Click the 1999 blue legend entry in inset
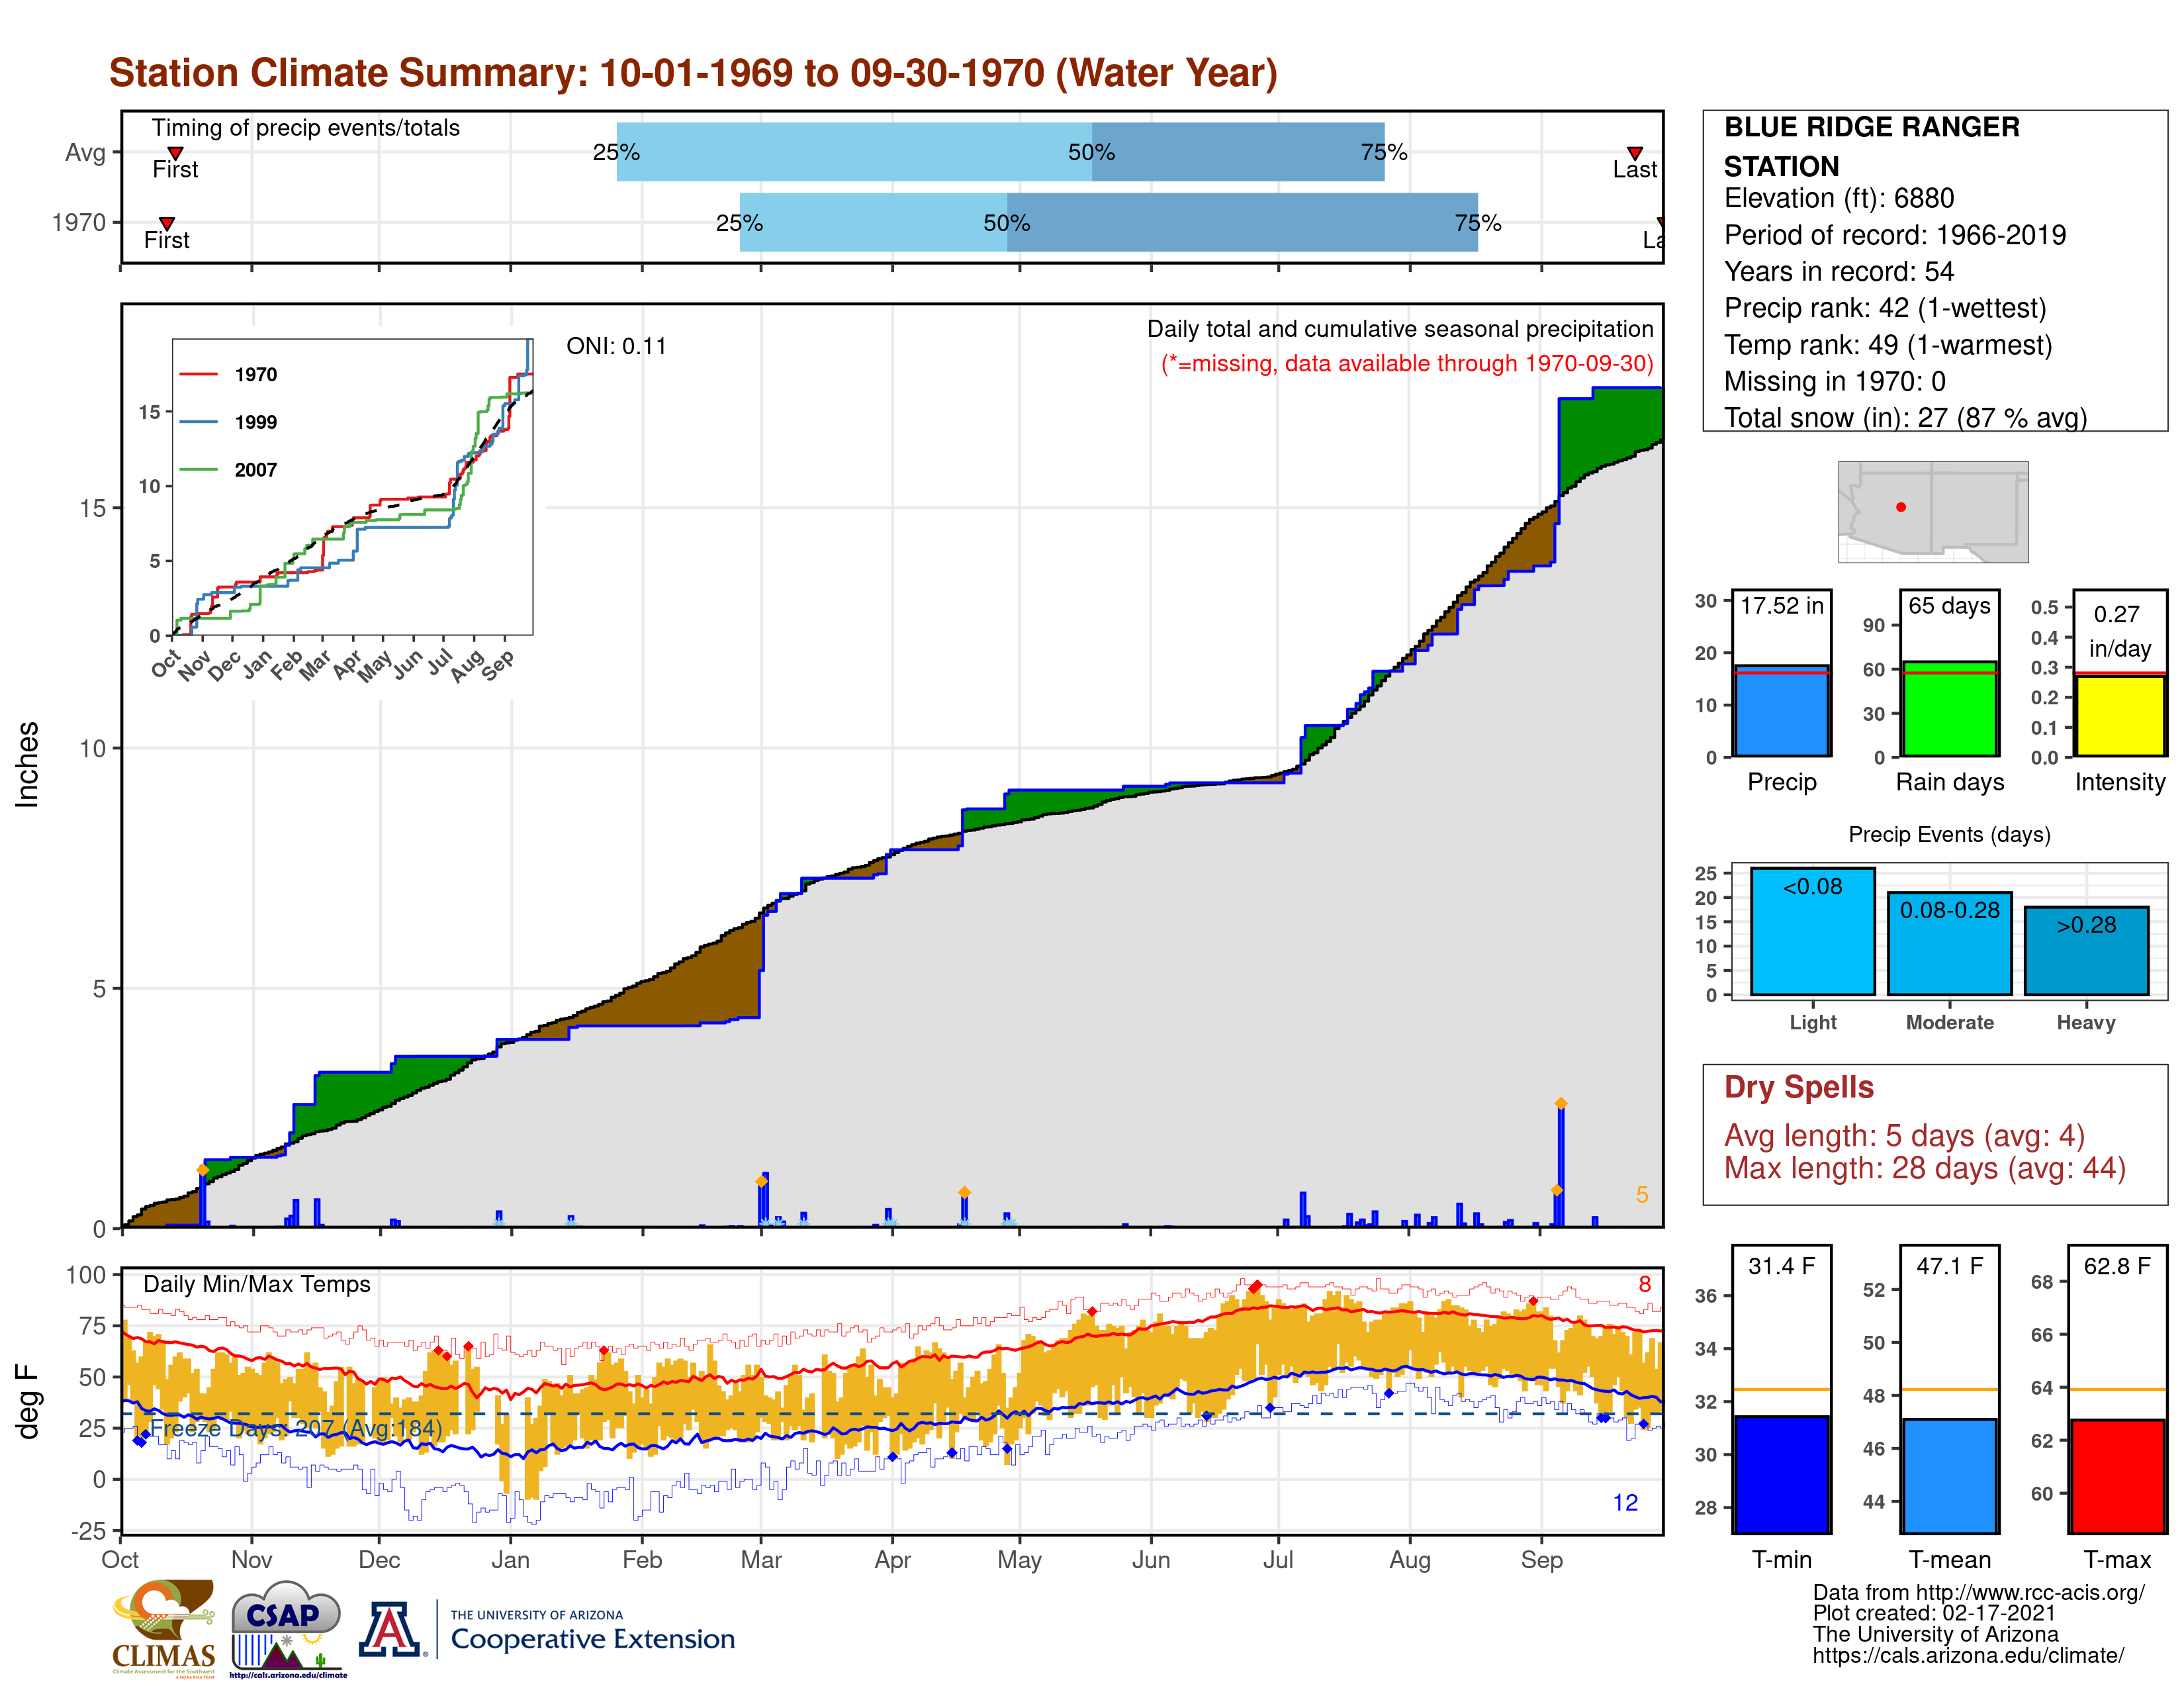Screen dimensions: 2184x1688 pyautogui.click(x=228, y=422)
